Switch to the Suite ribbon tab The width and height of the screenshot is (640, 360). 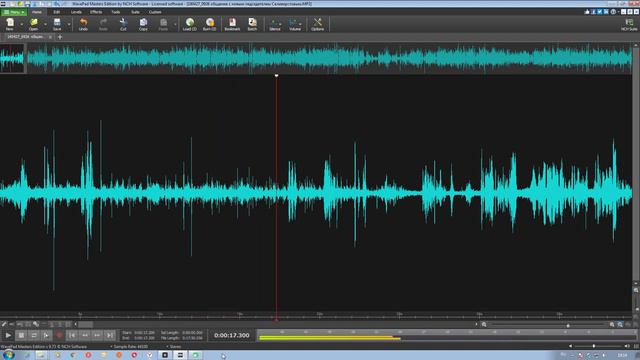tap(135, 12)
